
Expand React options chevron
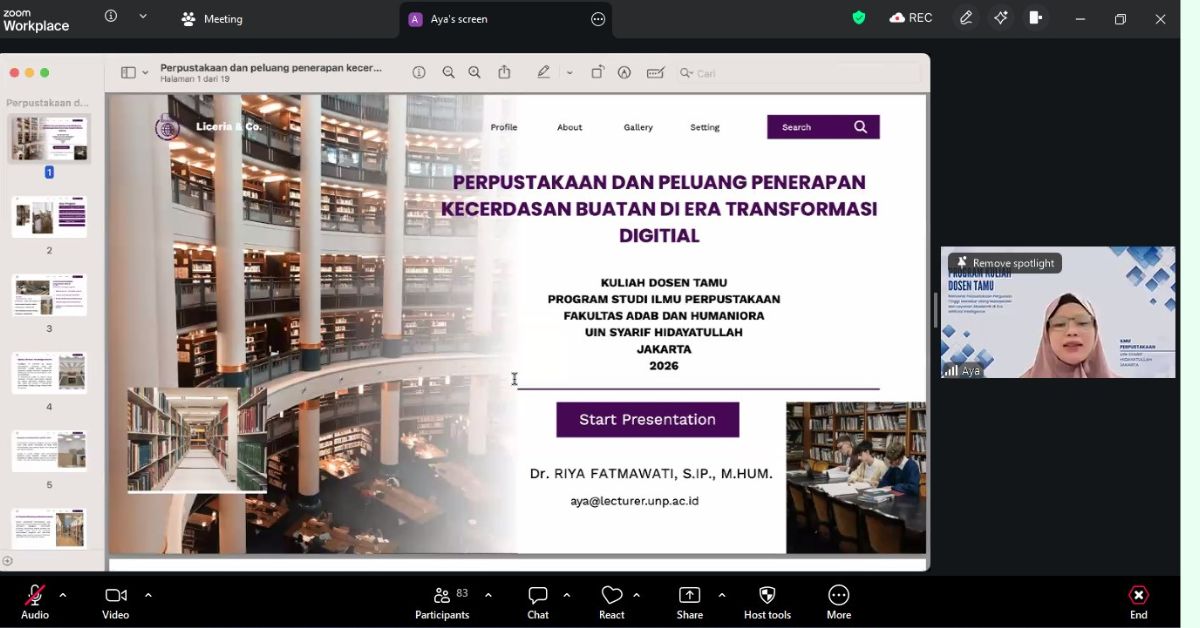(636, 595)
